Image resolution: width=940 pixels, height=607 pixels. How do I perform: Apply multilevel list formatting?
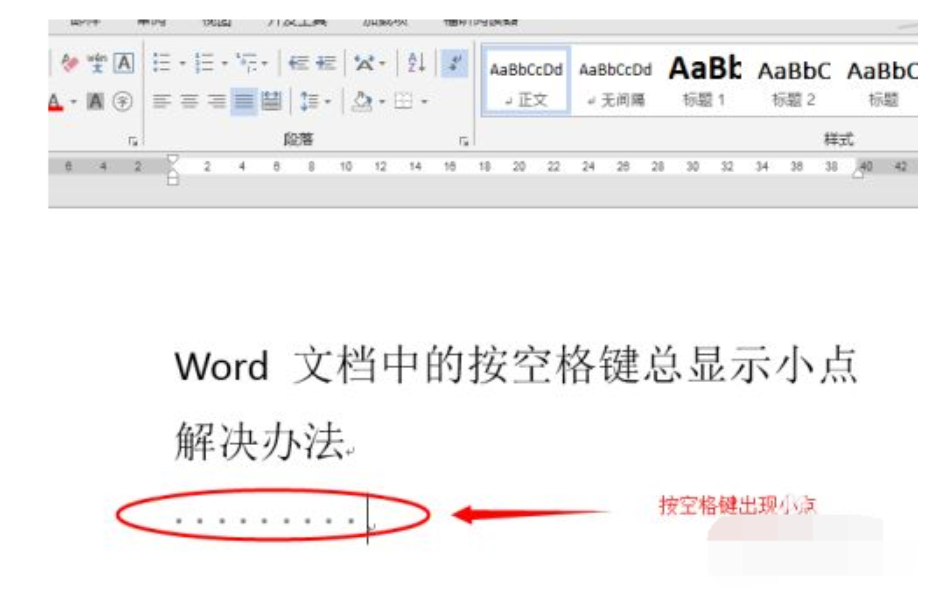(x=246, y=62)
